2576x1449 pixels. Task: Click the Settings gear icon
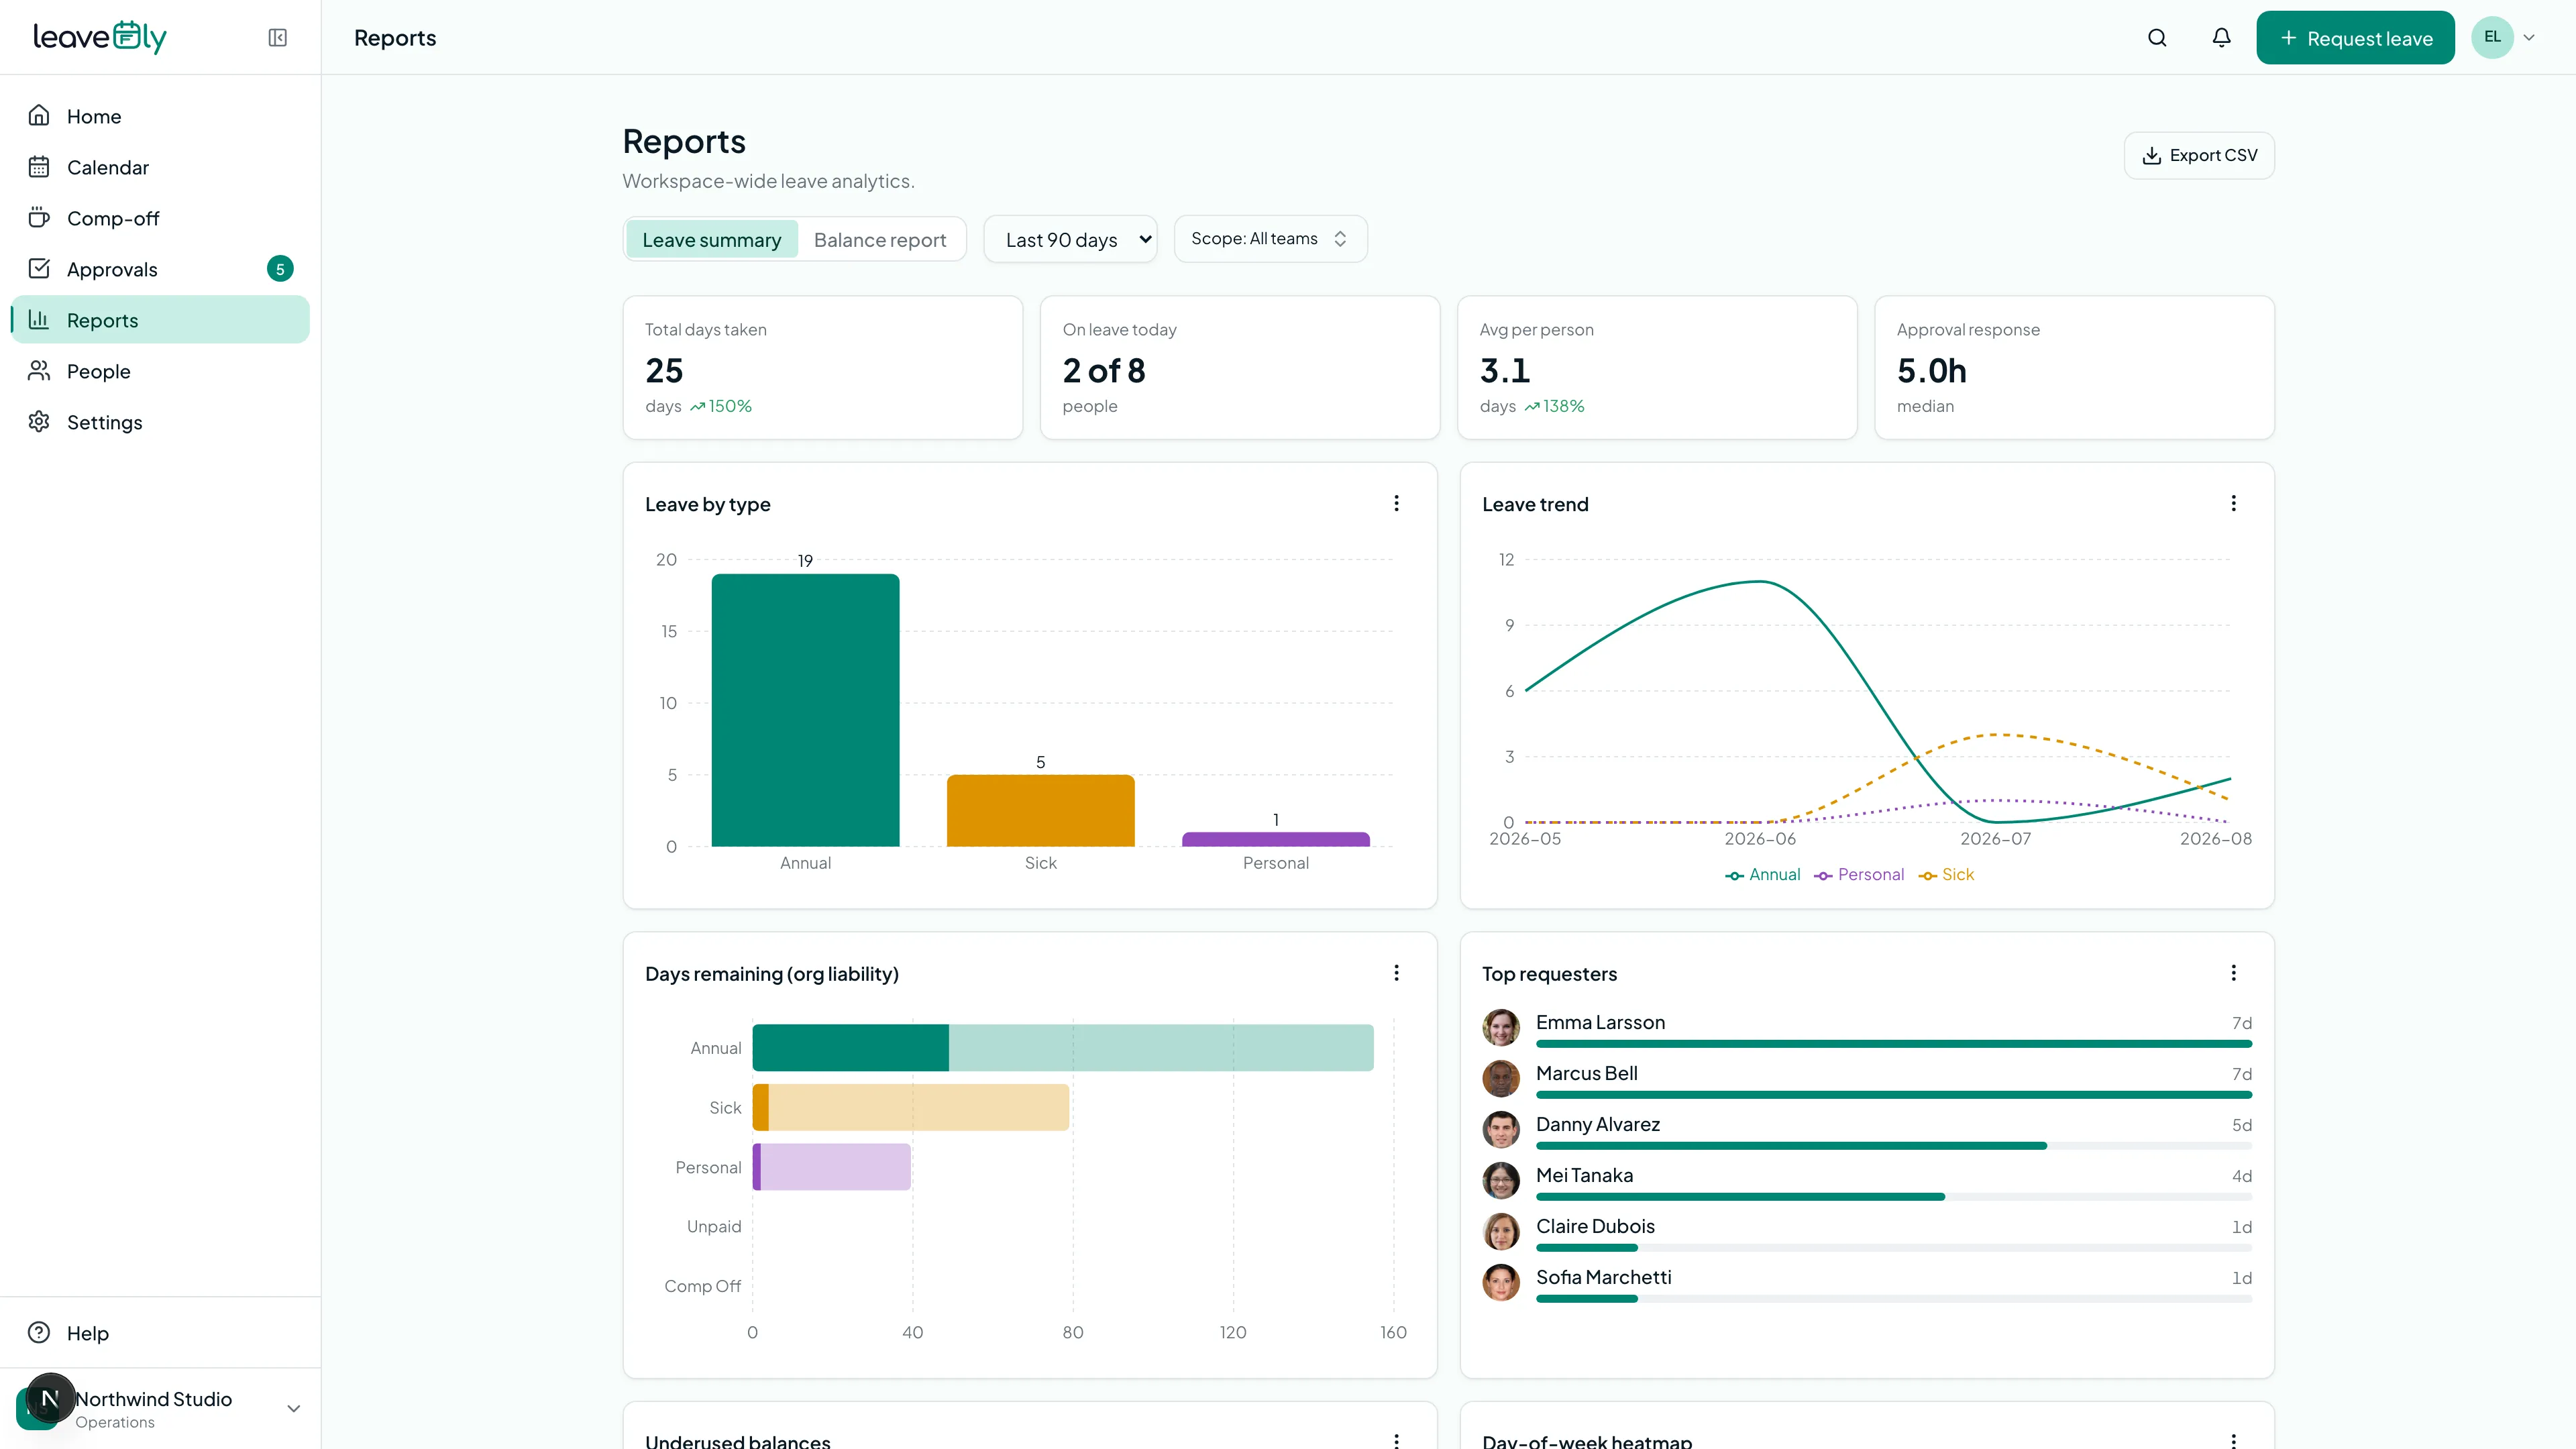click(x=39, y=422)
